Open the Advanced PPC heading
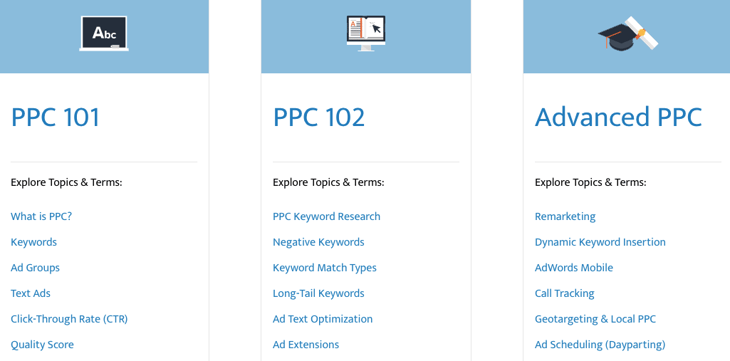The image size is (730, 361). pos(618,117)
